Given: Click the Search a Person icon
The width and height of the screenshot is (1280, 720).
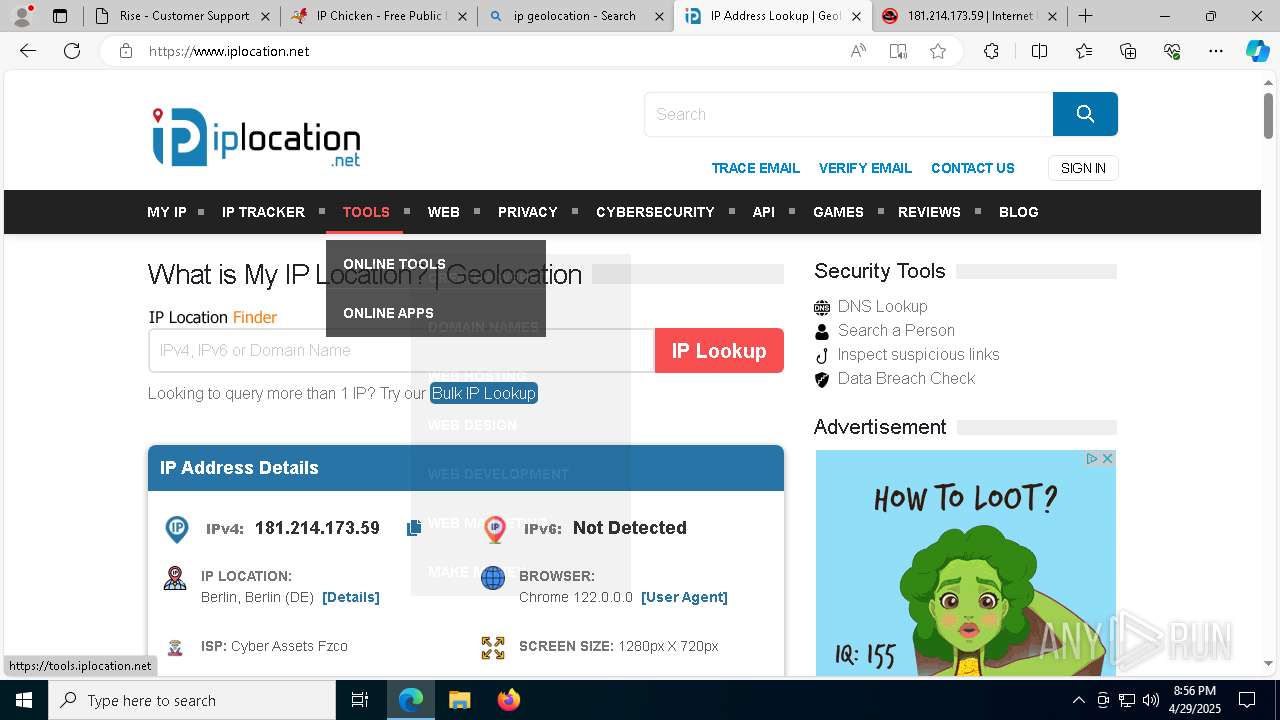Looking at the screenshot, I should (822, 331).
